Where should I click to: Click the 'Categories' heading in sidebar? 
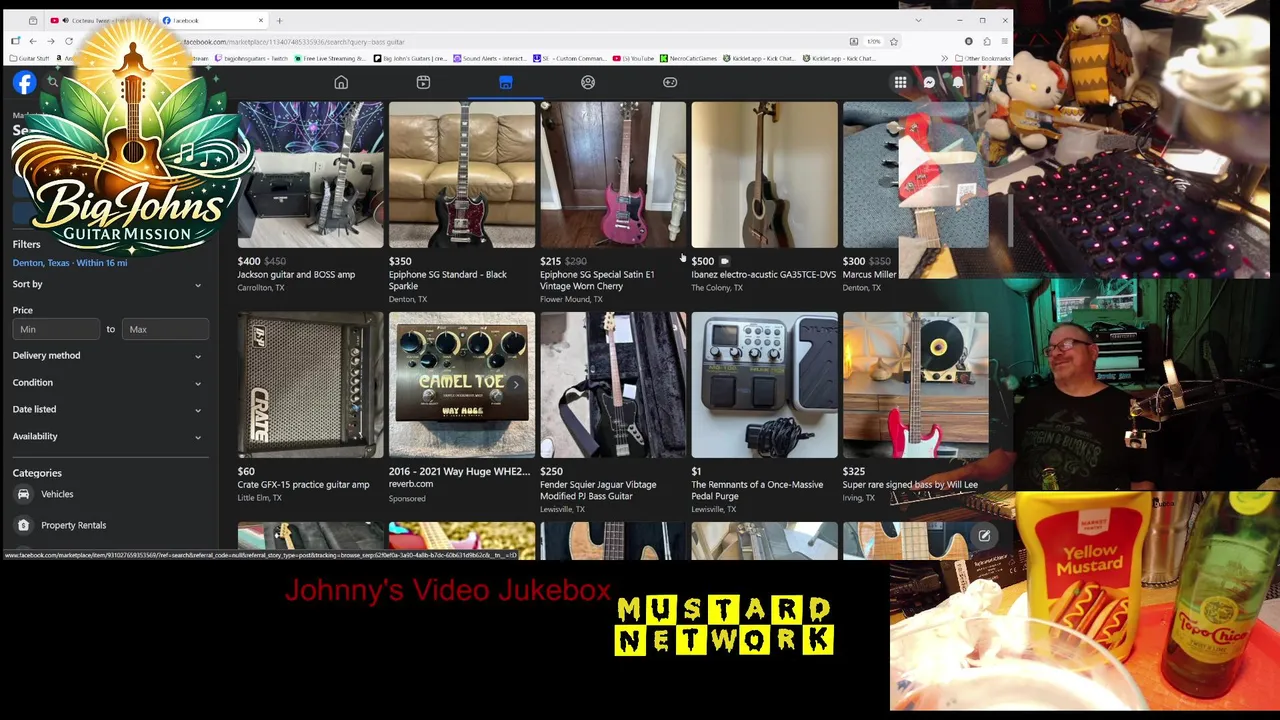pyautogui.click(x=37, y=473)
